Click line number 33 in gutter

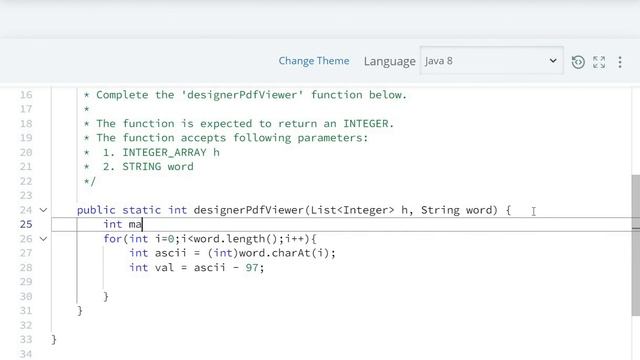pos(26,340)
